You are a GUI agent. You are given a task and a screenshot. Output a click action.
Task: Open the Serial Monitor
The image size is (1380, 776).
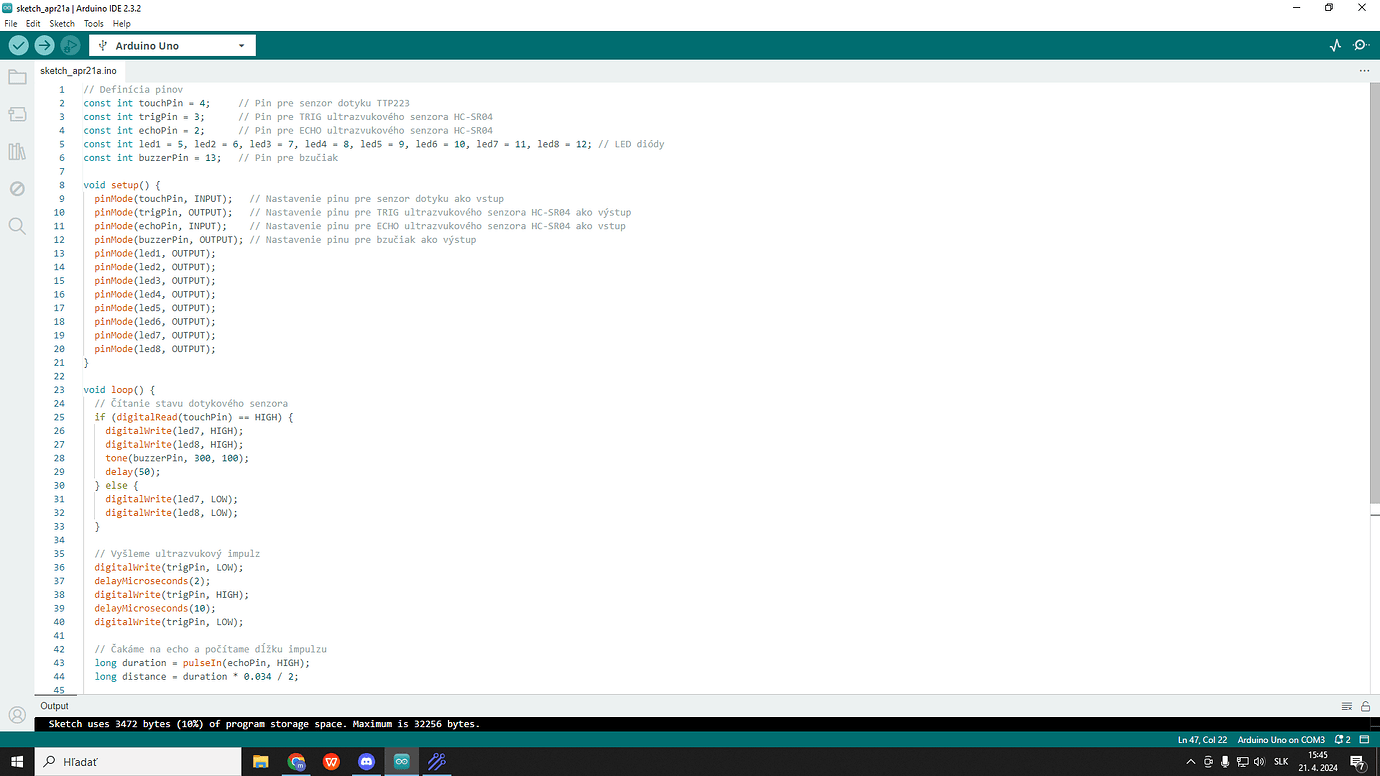1361,45
